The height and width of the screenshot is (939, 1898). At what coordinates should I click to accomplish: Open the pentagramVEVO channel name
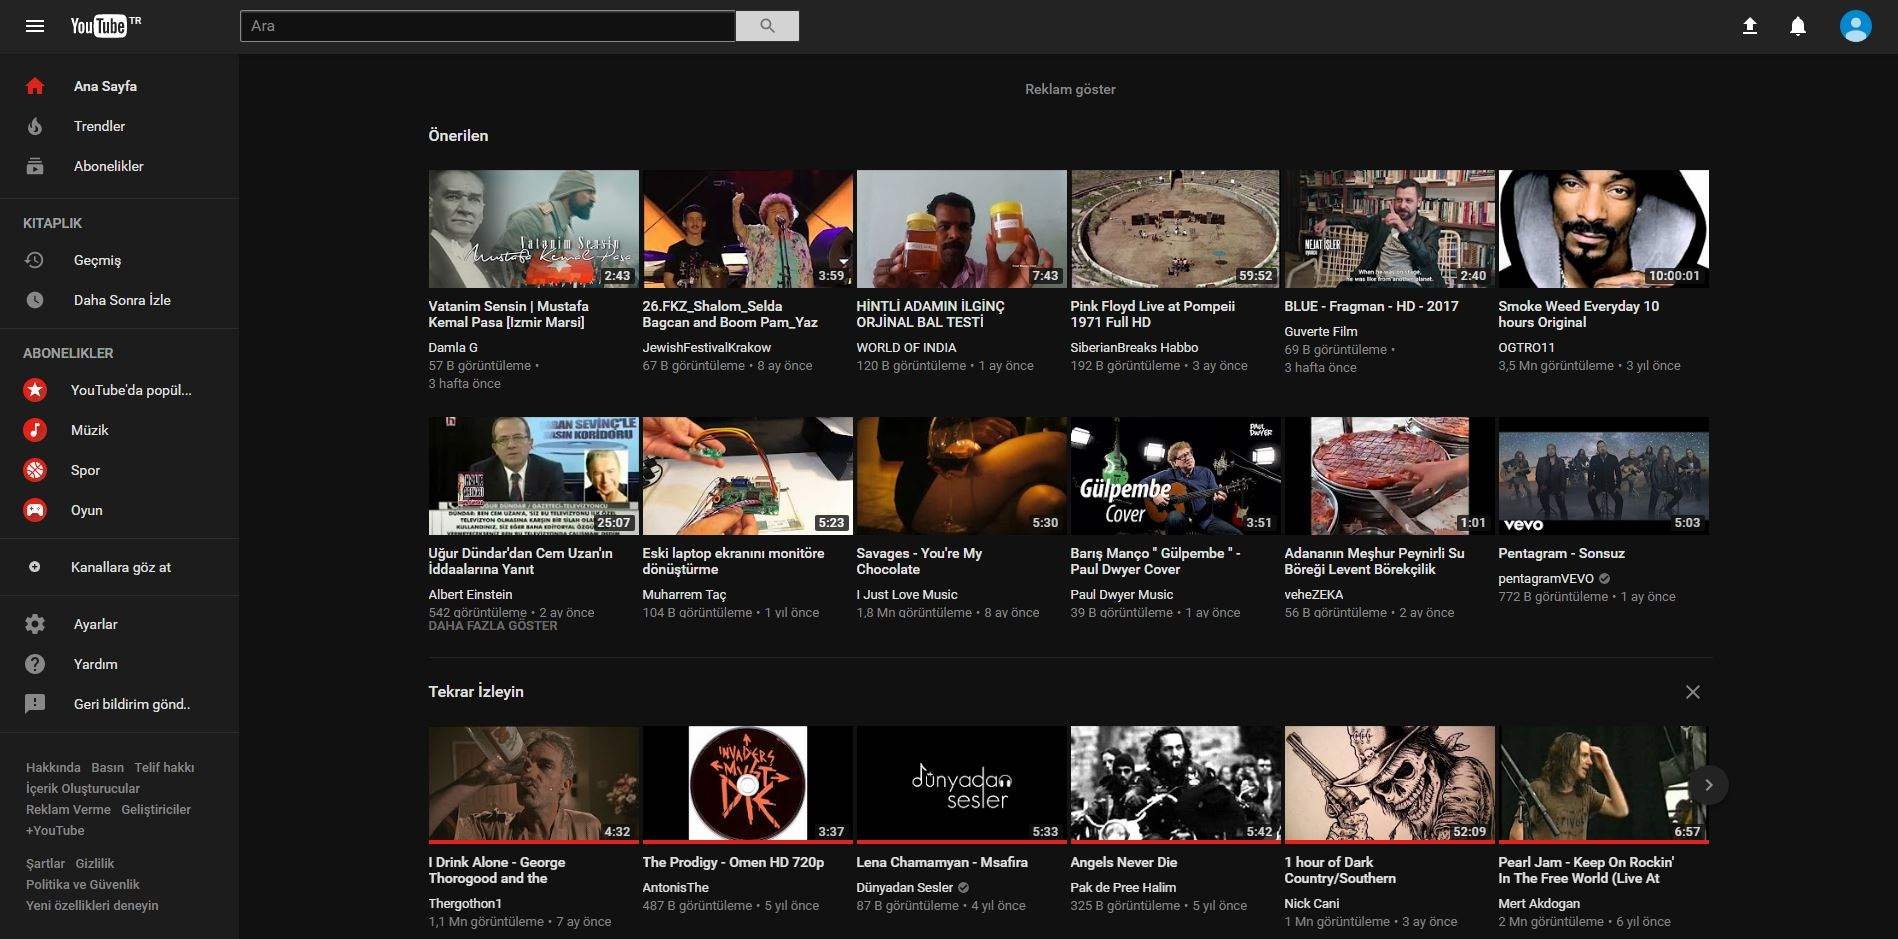tap(1546, 579)
